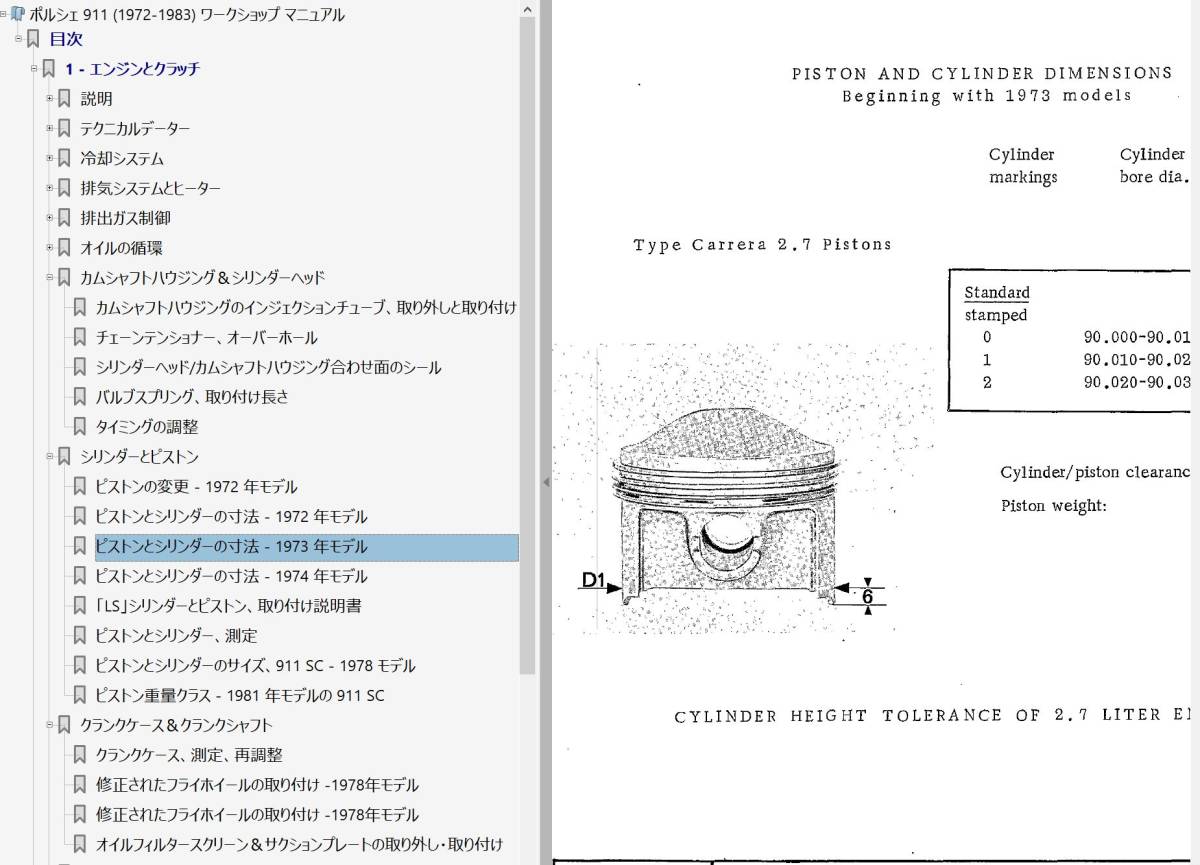Open ピストンとシリンダーの寸法 - 1974 年モデル

pos(231,576)
